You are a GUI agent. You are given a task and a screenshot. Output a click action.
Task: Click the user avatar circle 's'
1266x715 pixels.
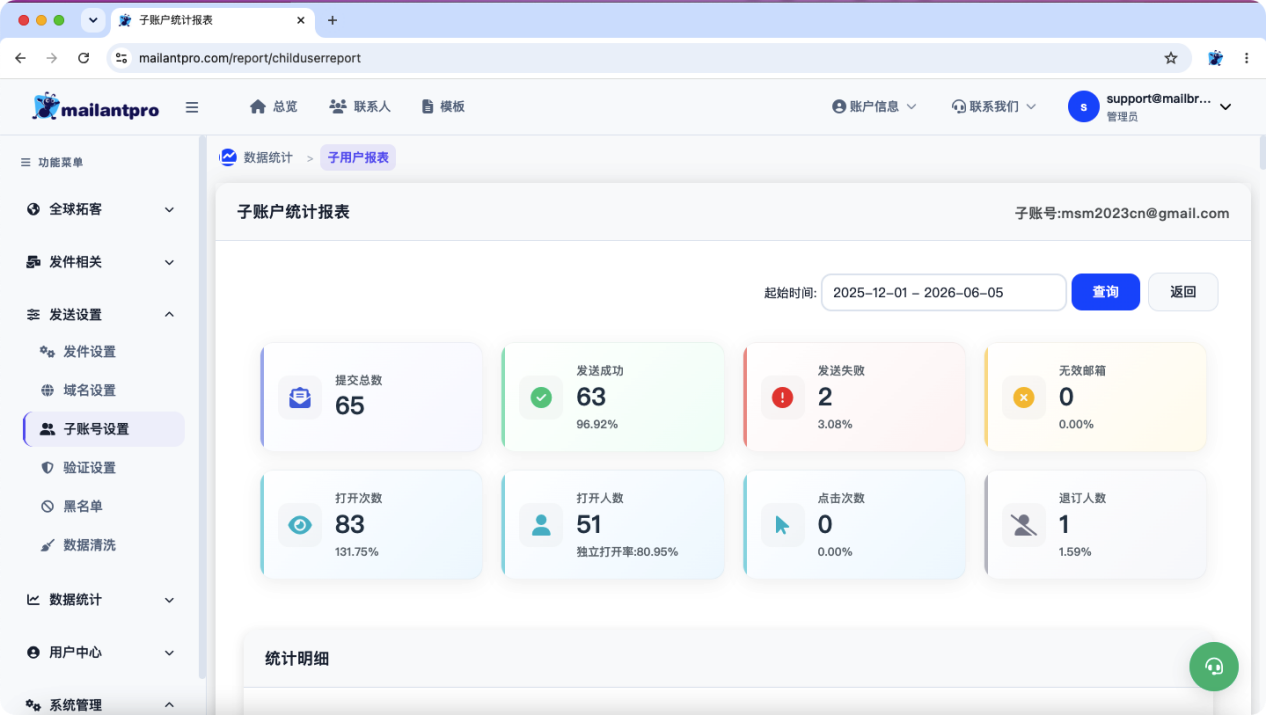pyautogui.click(x=1084, y=107)
